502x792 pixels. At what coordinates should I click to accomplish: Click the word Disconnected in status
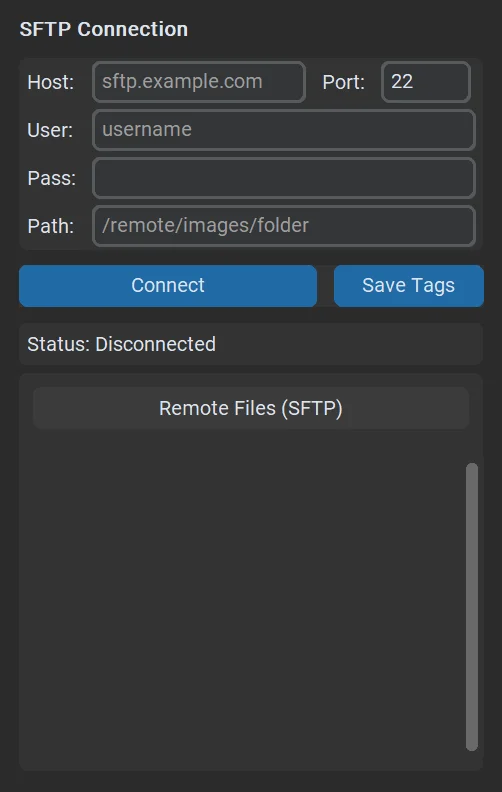tap(156, 344)
